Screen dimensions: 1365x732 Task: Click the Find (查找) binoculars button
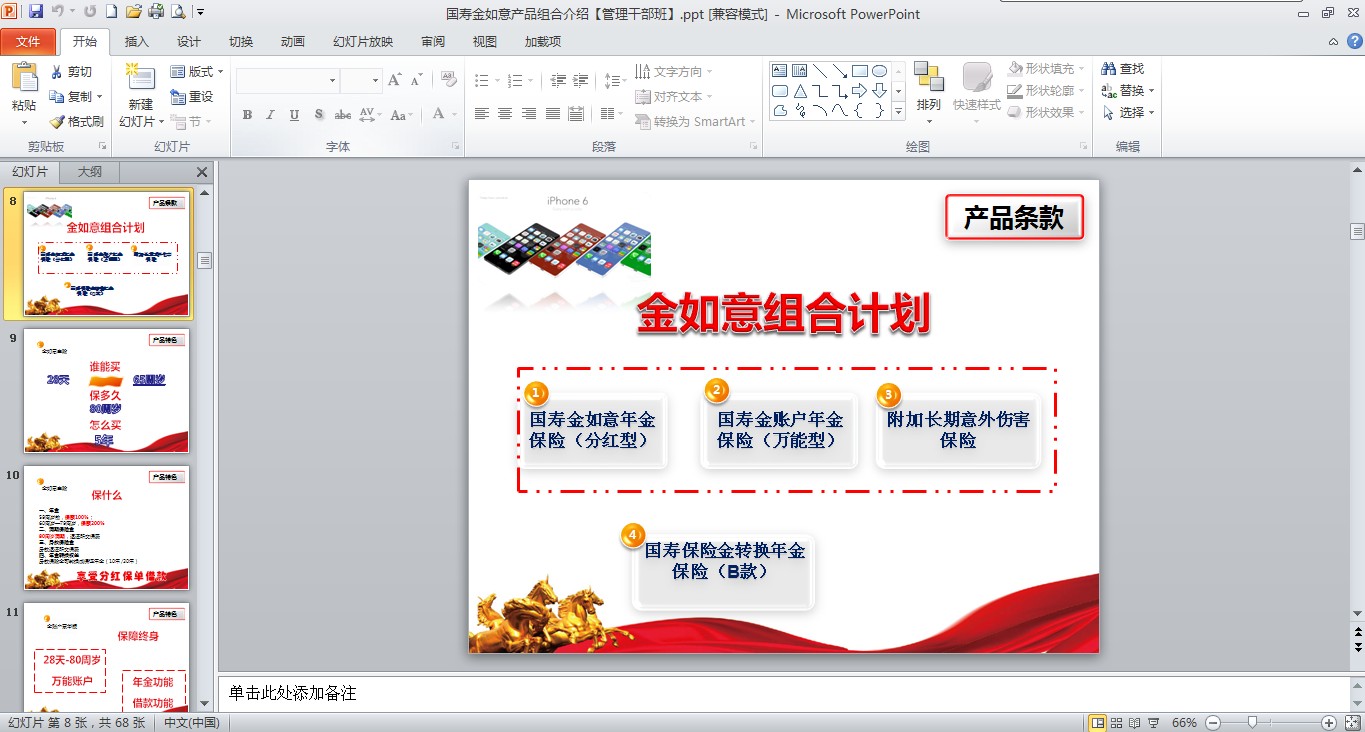(x=1123, y=69)
